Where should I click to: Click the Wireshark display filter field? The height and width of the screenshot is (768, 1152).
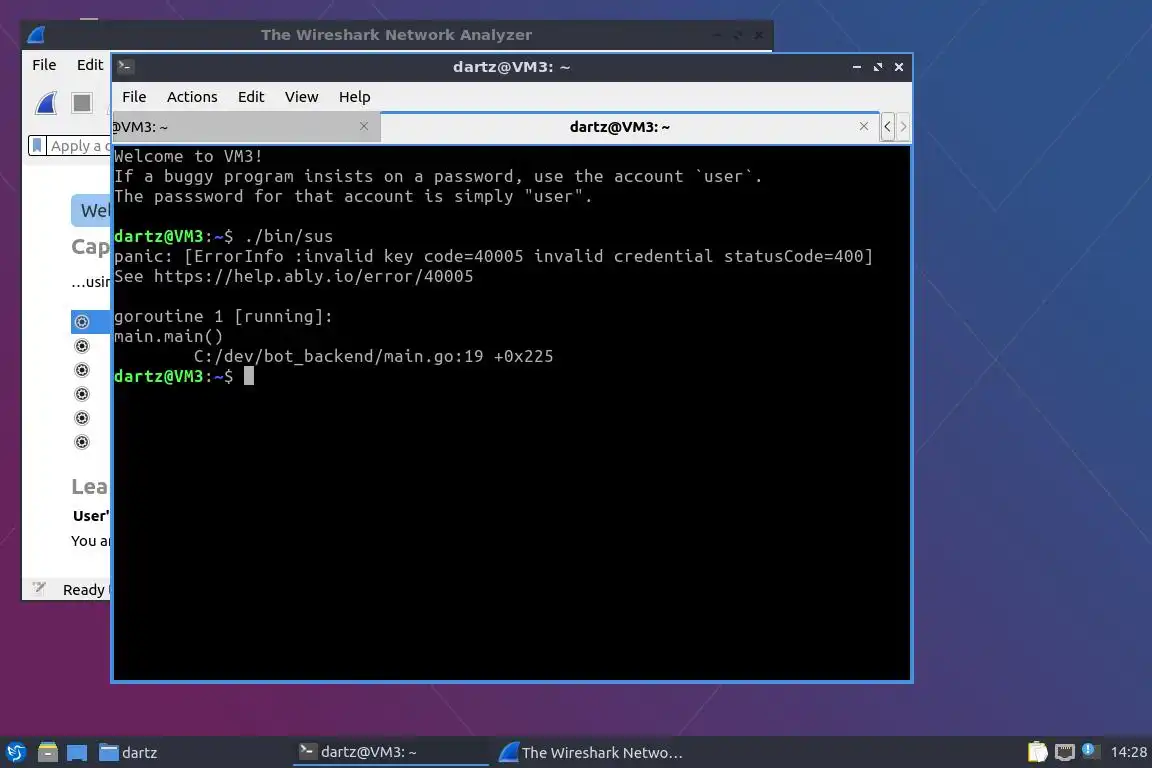coord(79,146)
